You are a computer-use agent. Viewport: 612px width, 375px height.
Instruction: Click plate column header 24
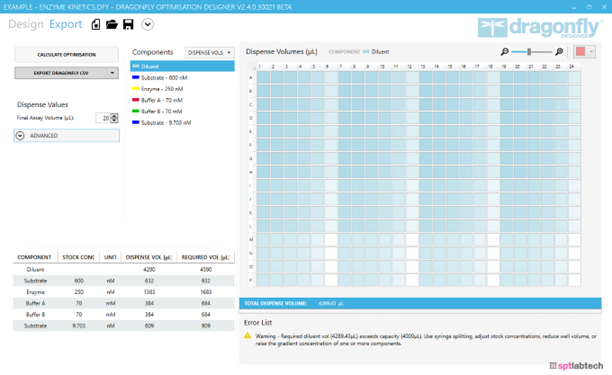coord(574,67)
